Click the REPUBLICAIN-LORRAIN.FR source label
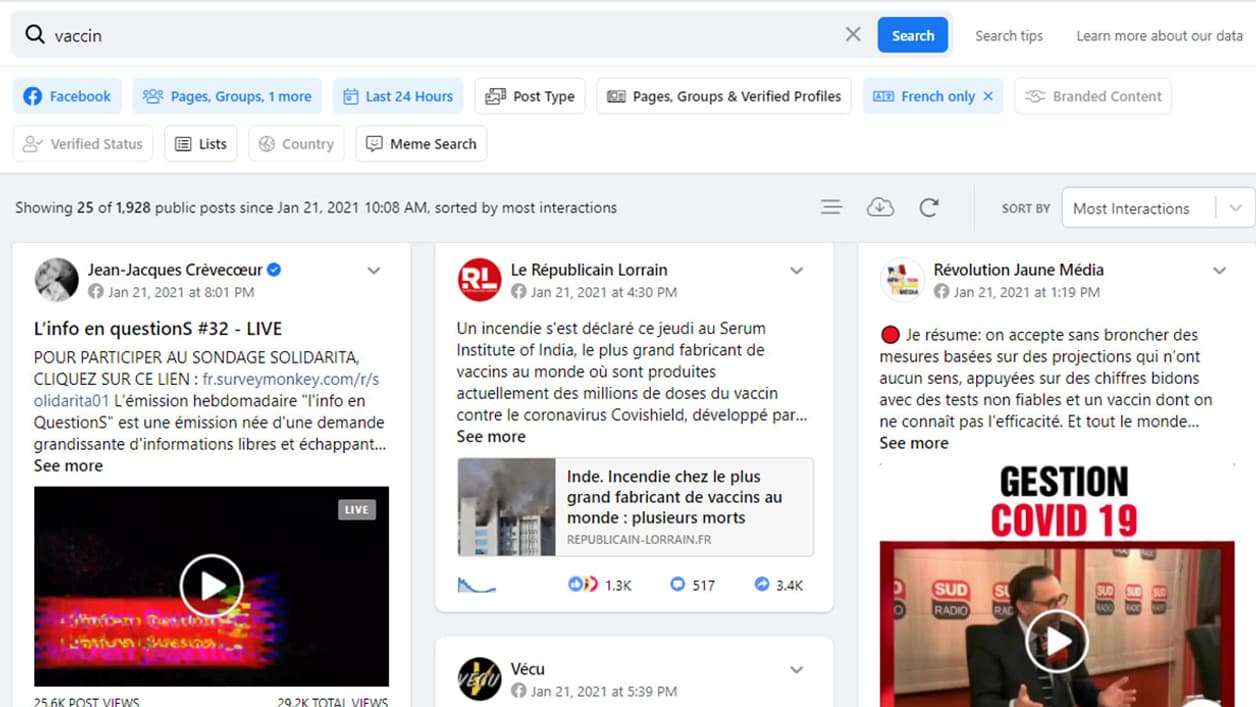The image size is (1256, 707). [x=639, y=540]
